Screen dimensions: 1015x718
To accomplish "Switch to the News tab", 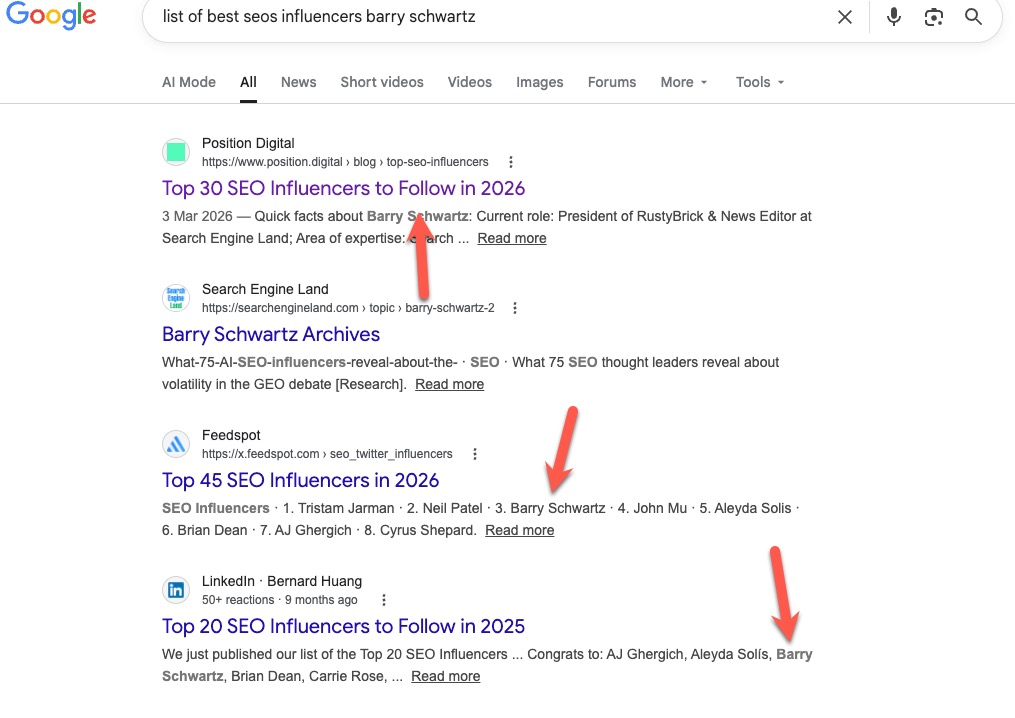I will click(298, 82).
